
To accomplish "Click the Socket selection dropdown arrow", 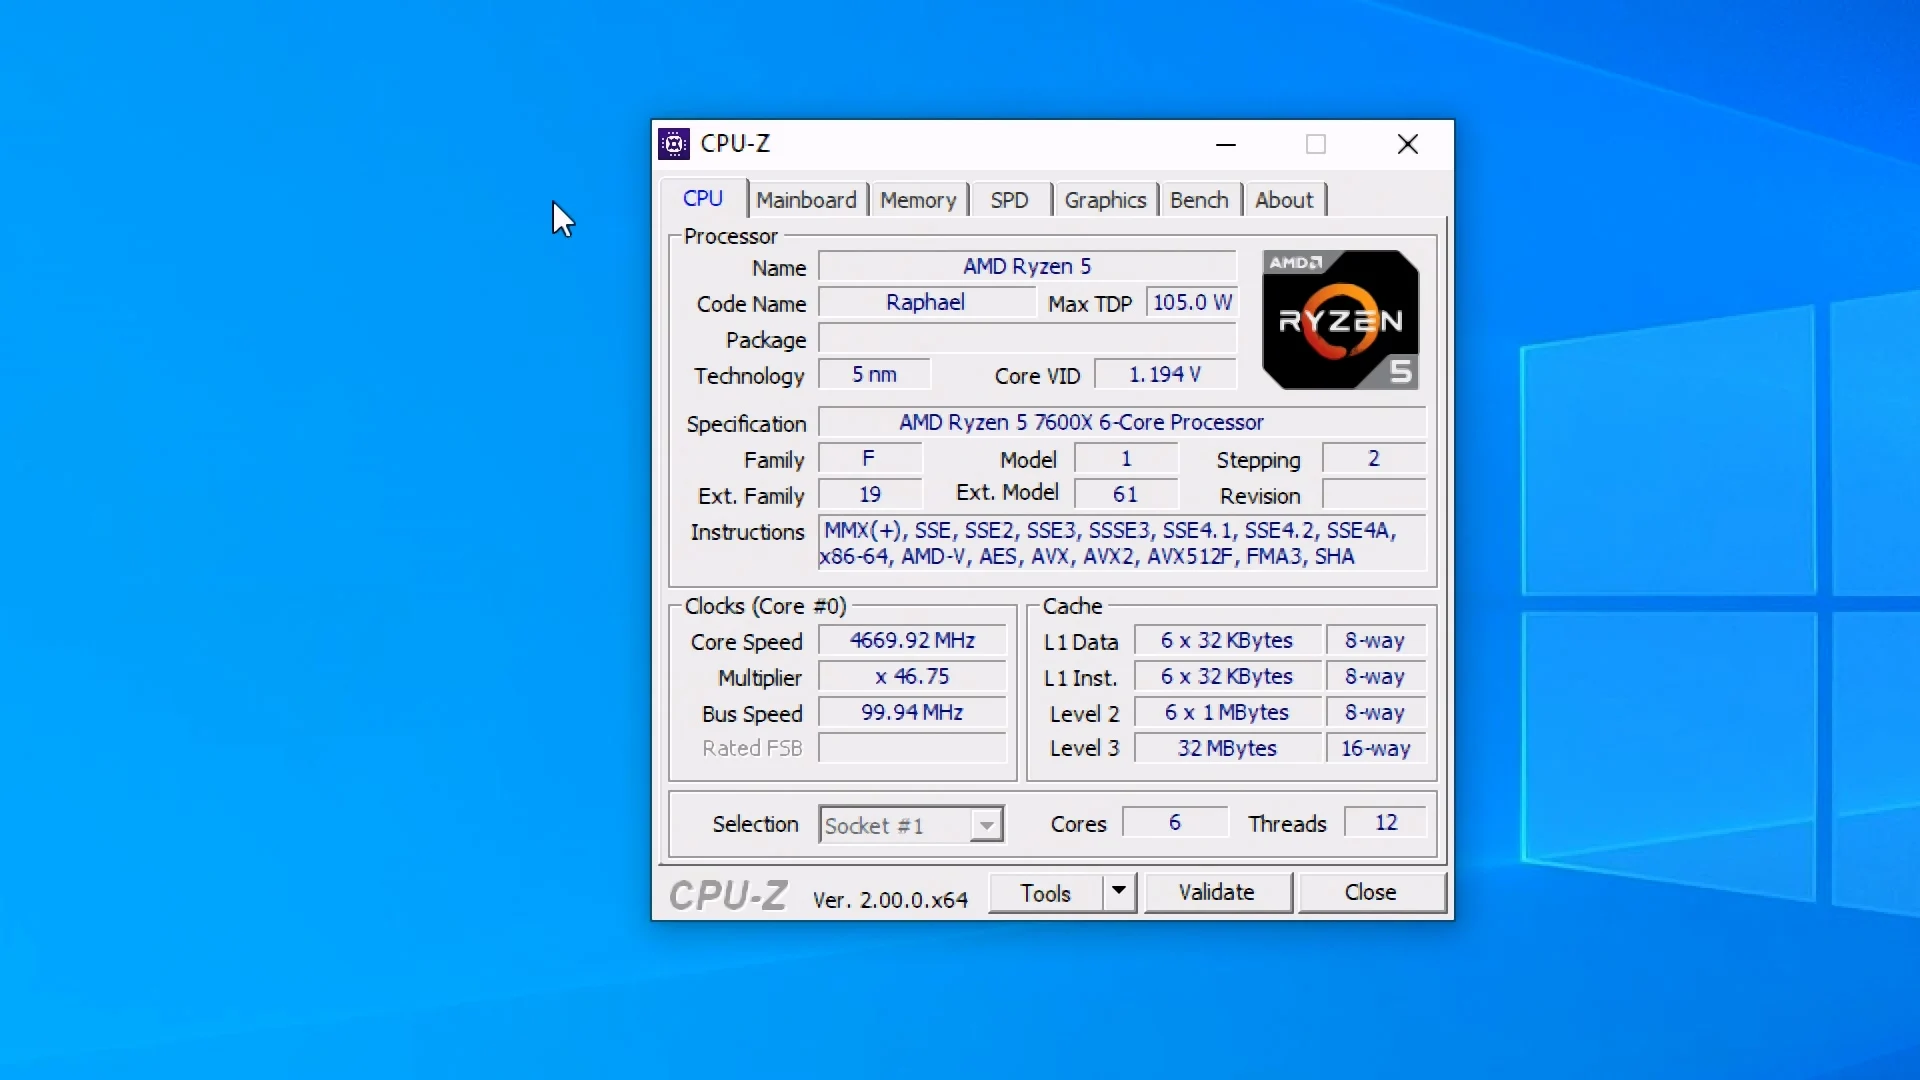I will (x=987, y=825).
